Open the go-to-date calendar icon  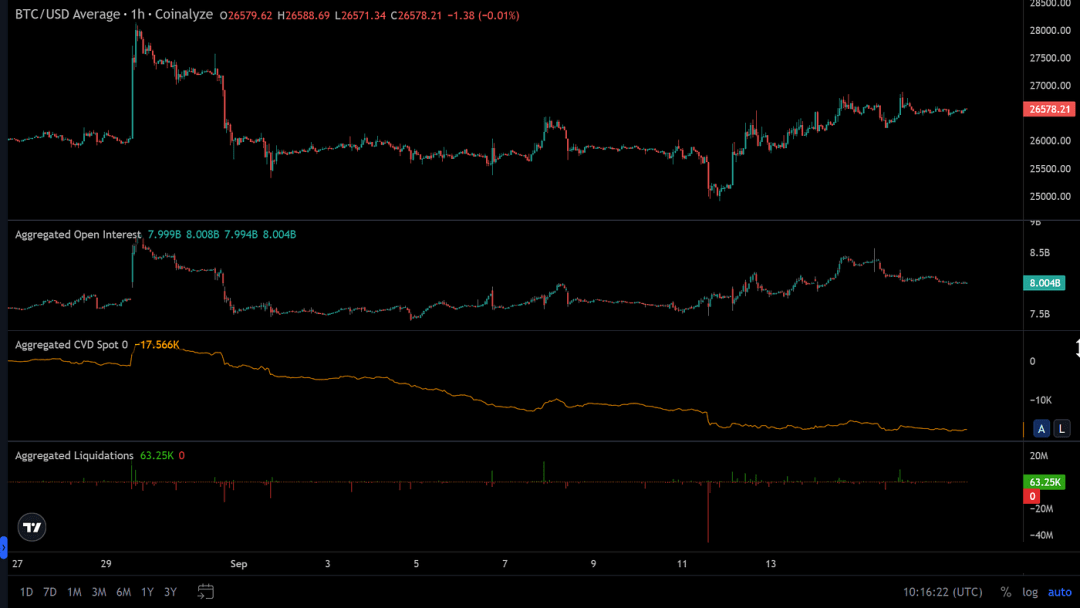(206, 592)
